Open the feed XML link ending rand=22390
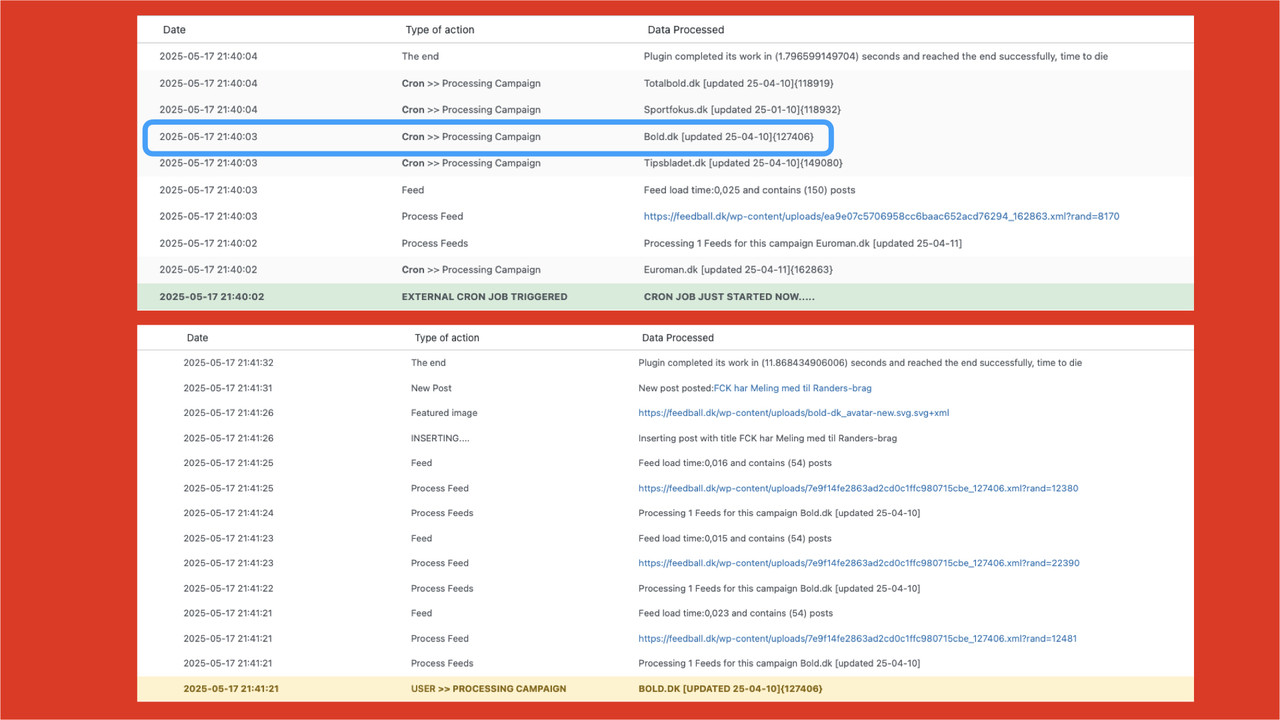 (859, 563)
